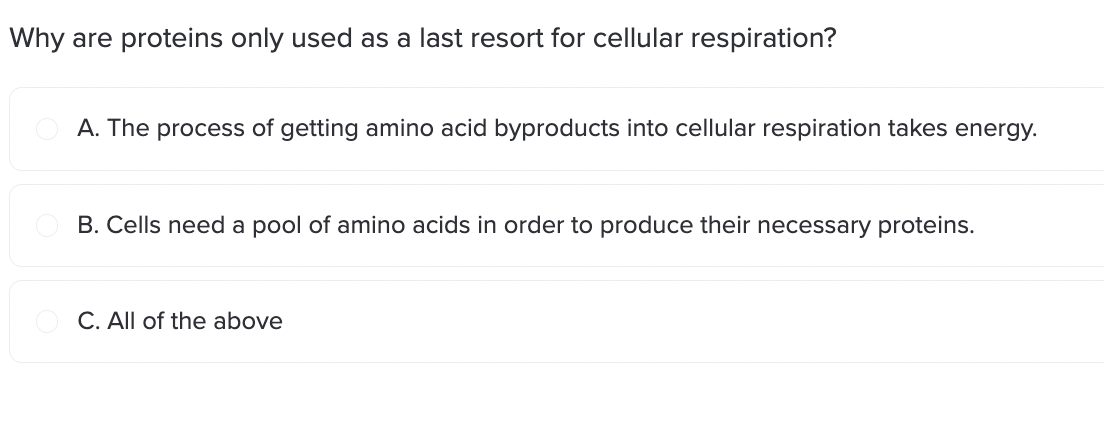The height and width of the screenshot is (424, 1104).
Task: Select radio button for option B
Action: coord(46,225)
